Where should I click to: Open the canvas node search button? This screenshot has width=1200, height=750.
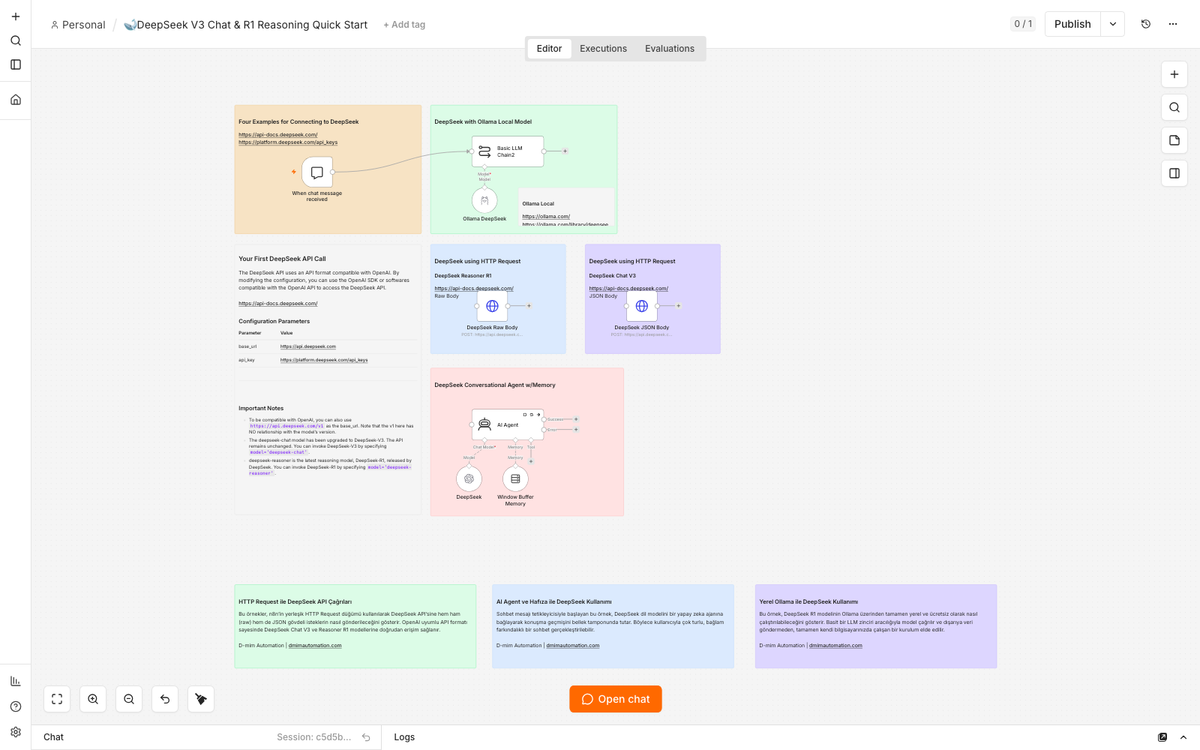1174,107
